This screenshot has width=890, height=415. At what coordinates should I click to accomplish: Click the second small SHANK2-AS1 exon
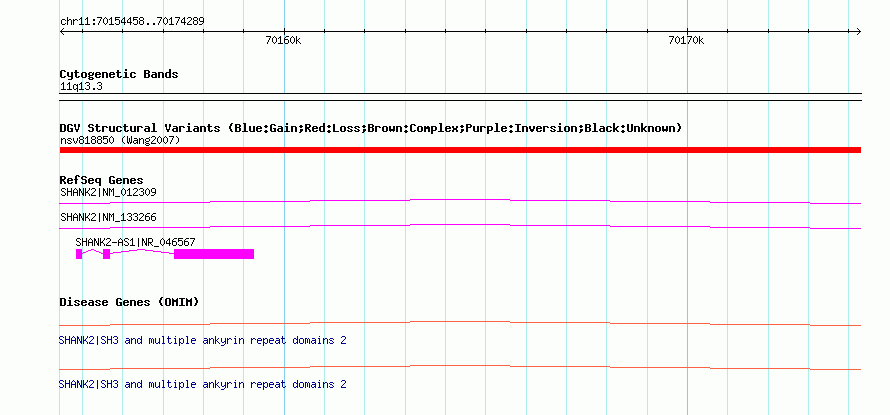106,254
